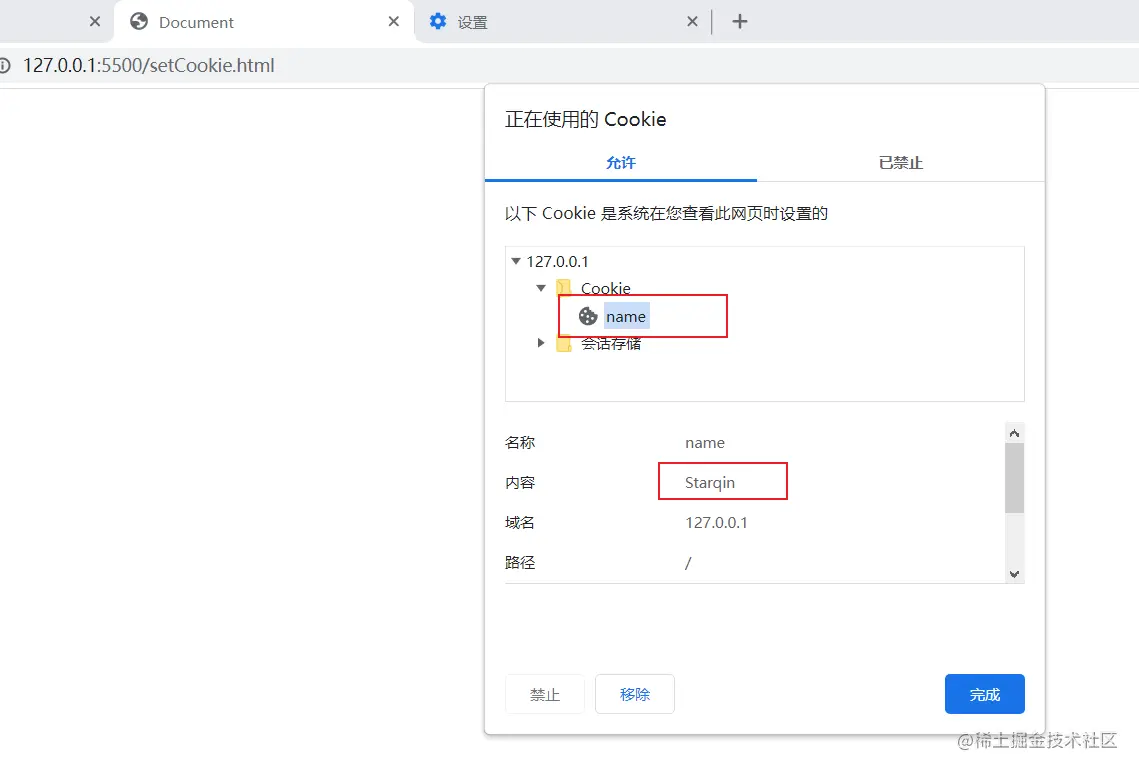Switch to the 已禁止 tab

[x=899, y=162]
